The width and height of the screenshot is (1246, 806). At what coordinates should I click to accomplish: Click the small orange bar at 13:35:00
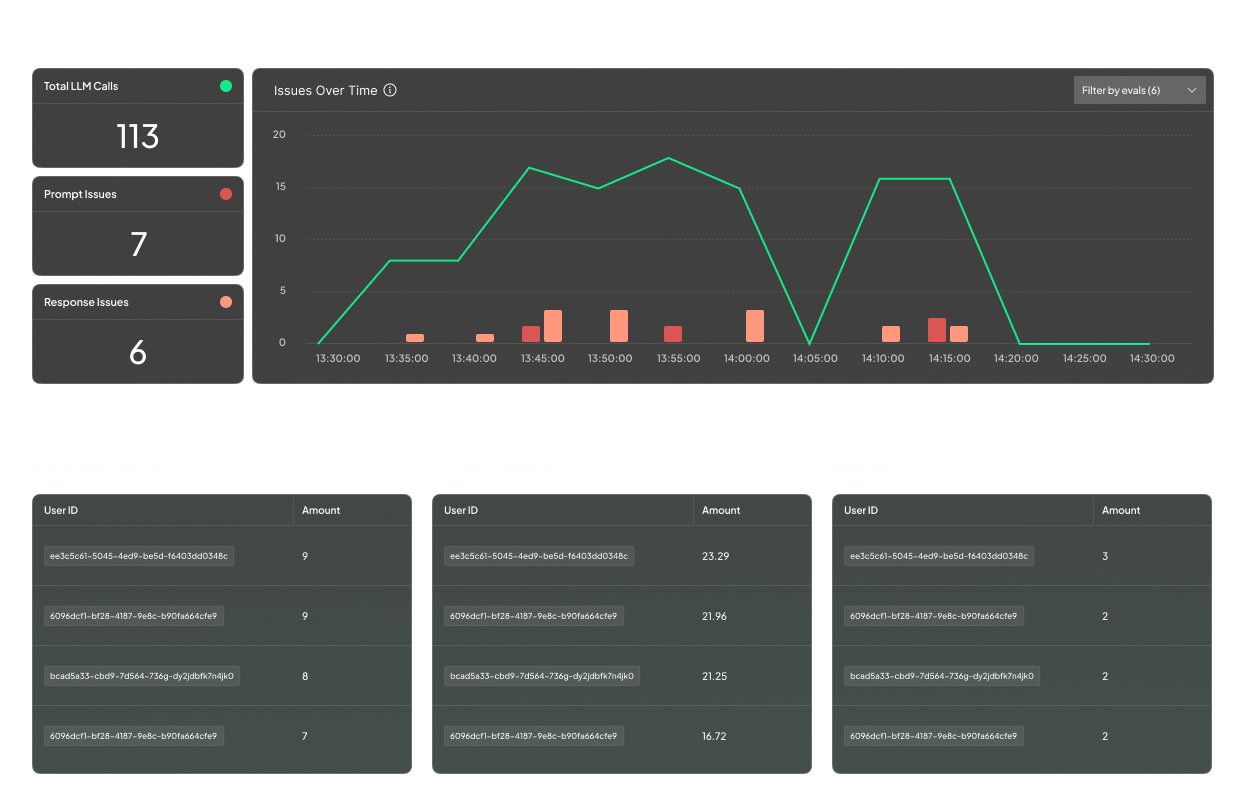[415, 338]
